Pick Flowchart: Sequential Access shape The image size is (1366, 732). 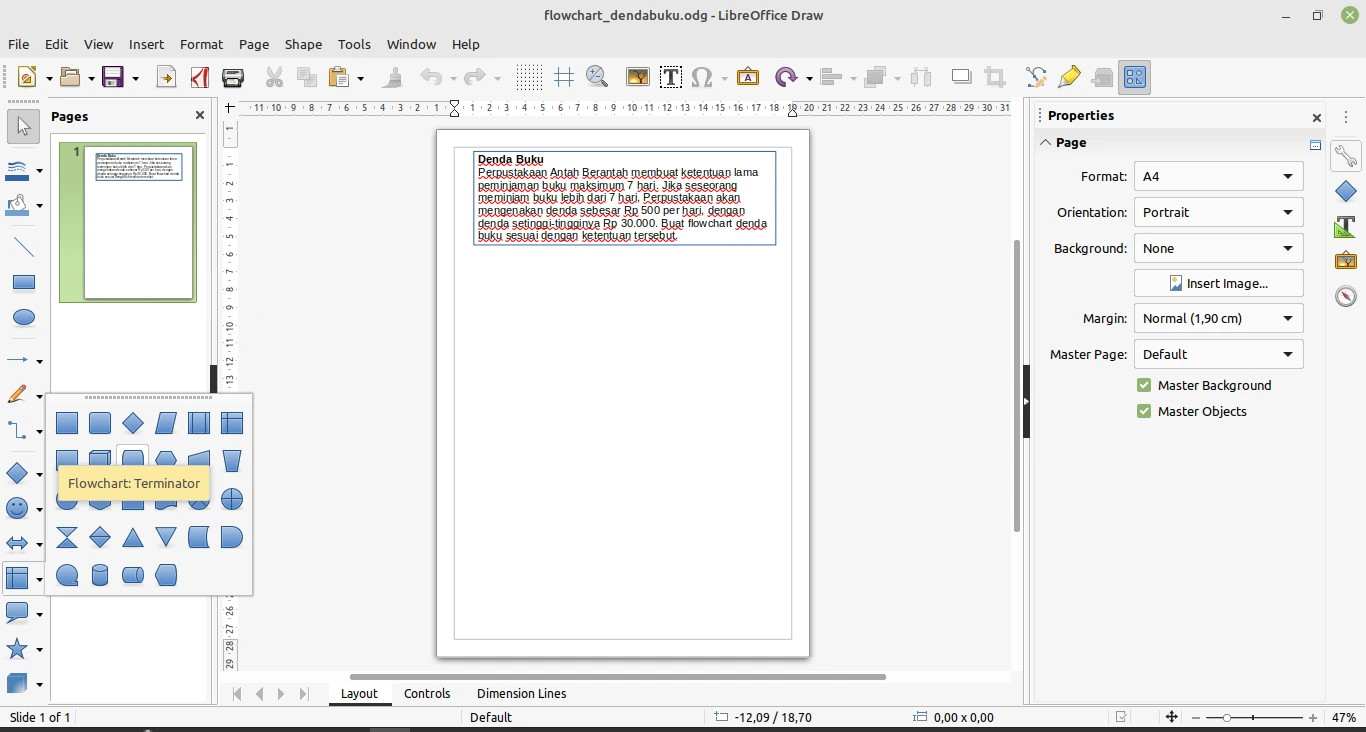(x=67, y=575)
